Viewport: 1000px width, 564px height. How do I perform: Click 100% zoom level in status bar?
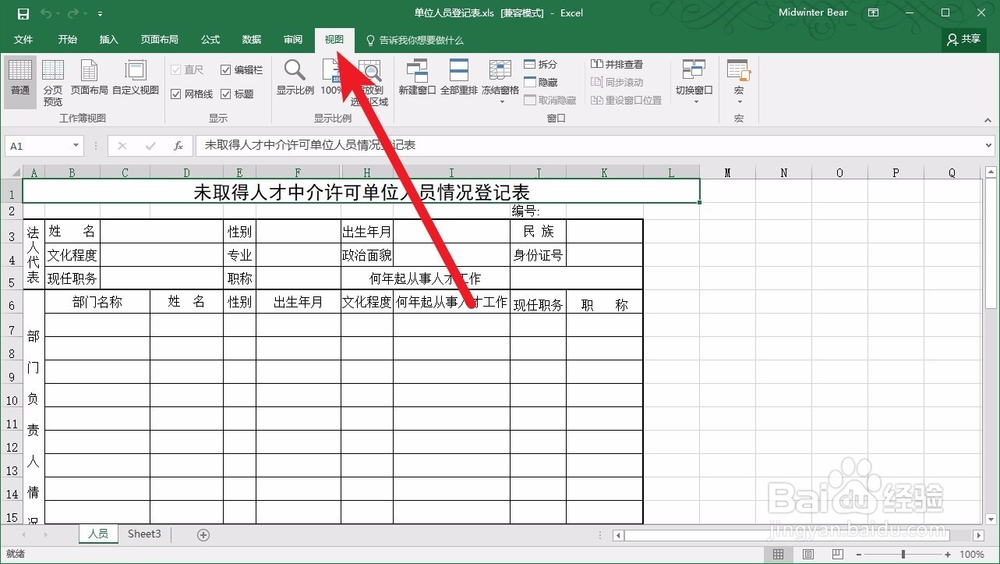click(971, 555)
